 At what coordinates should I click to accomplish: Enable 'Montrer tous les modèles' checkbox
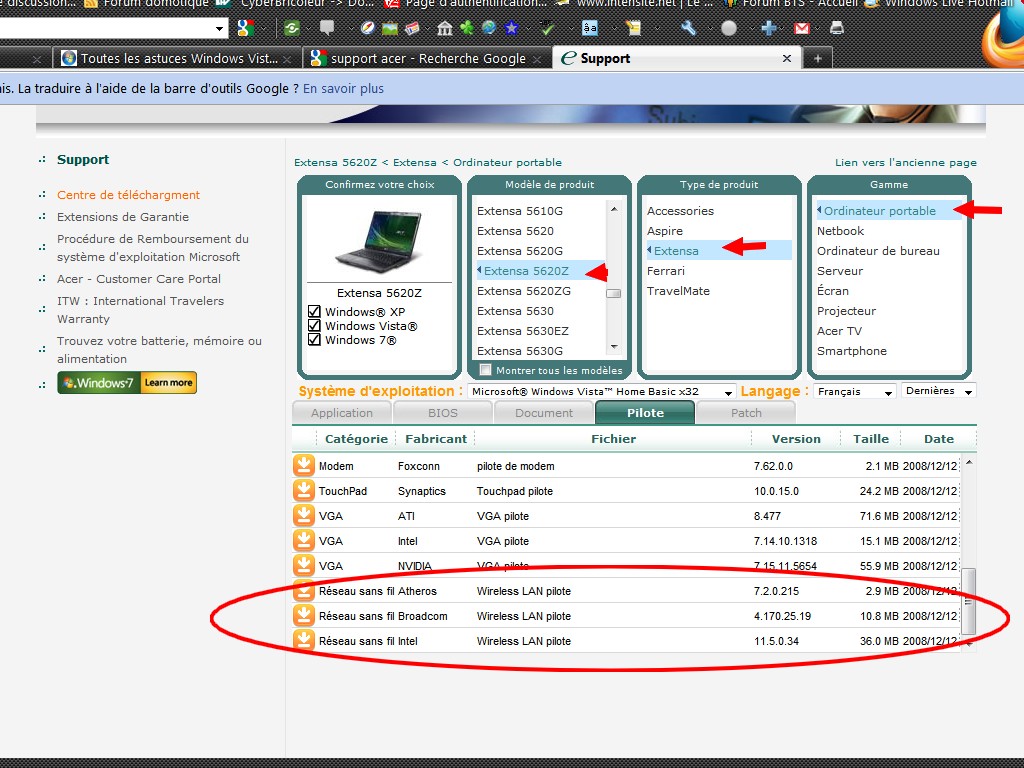pyautogui.click(x=486, y=370)
